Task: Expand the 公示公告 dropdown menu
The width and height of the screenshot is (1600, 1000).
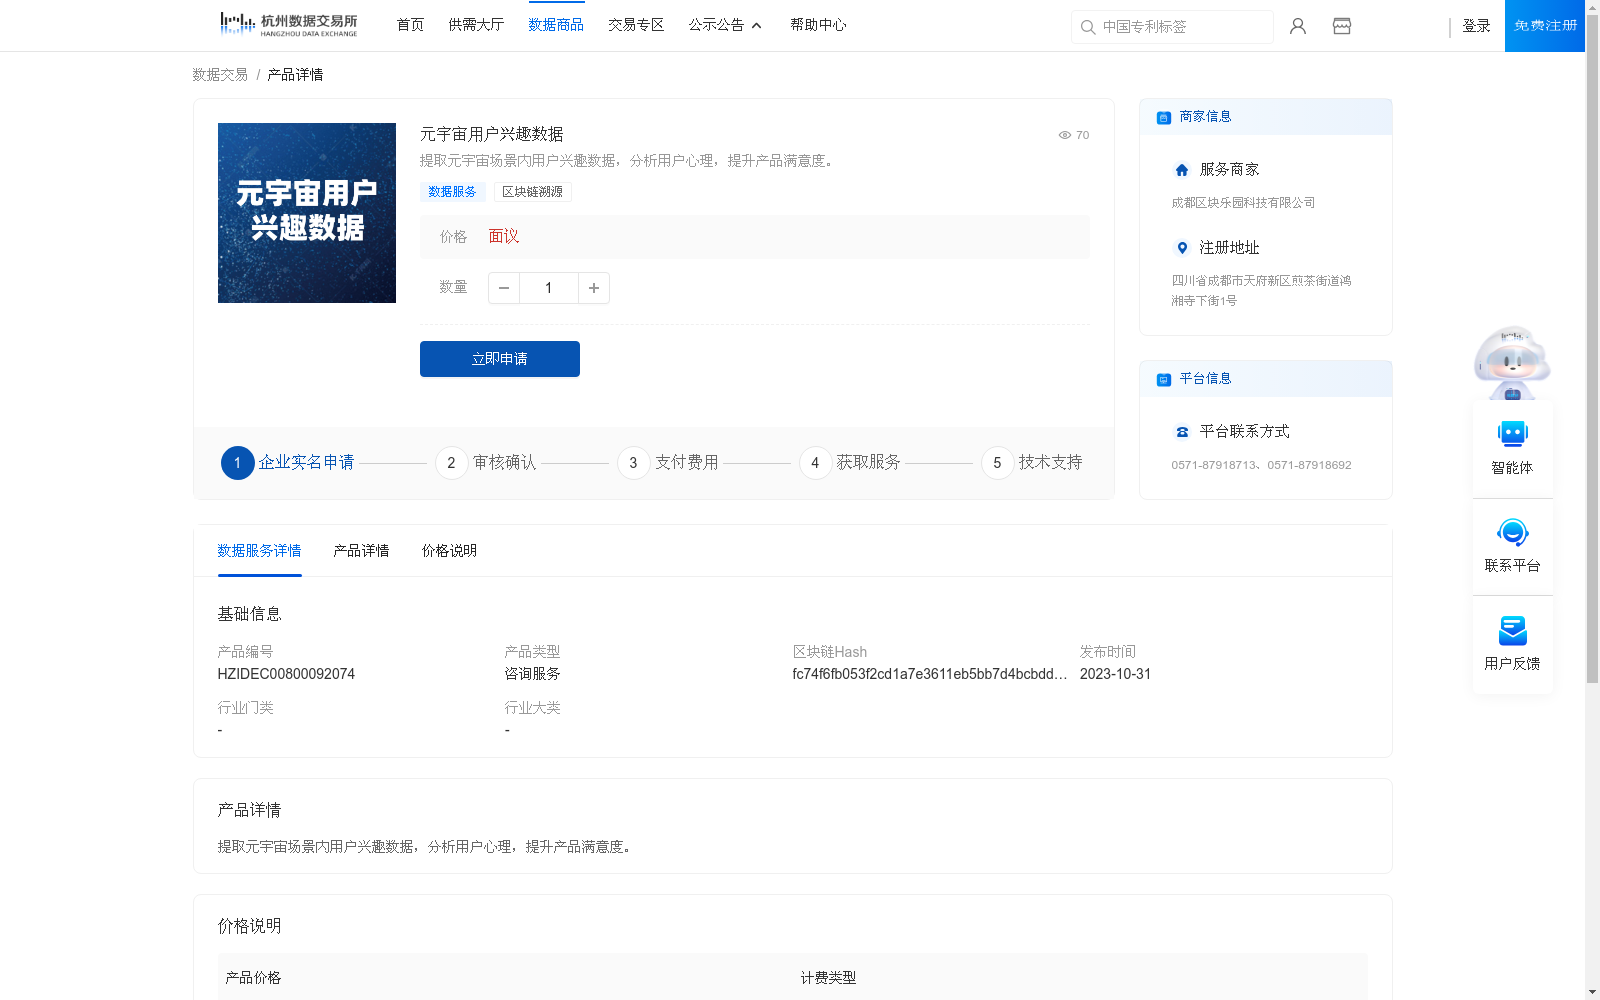Action: click(x=725, y=25)
